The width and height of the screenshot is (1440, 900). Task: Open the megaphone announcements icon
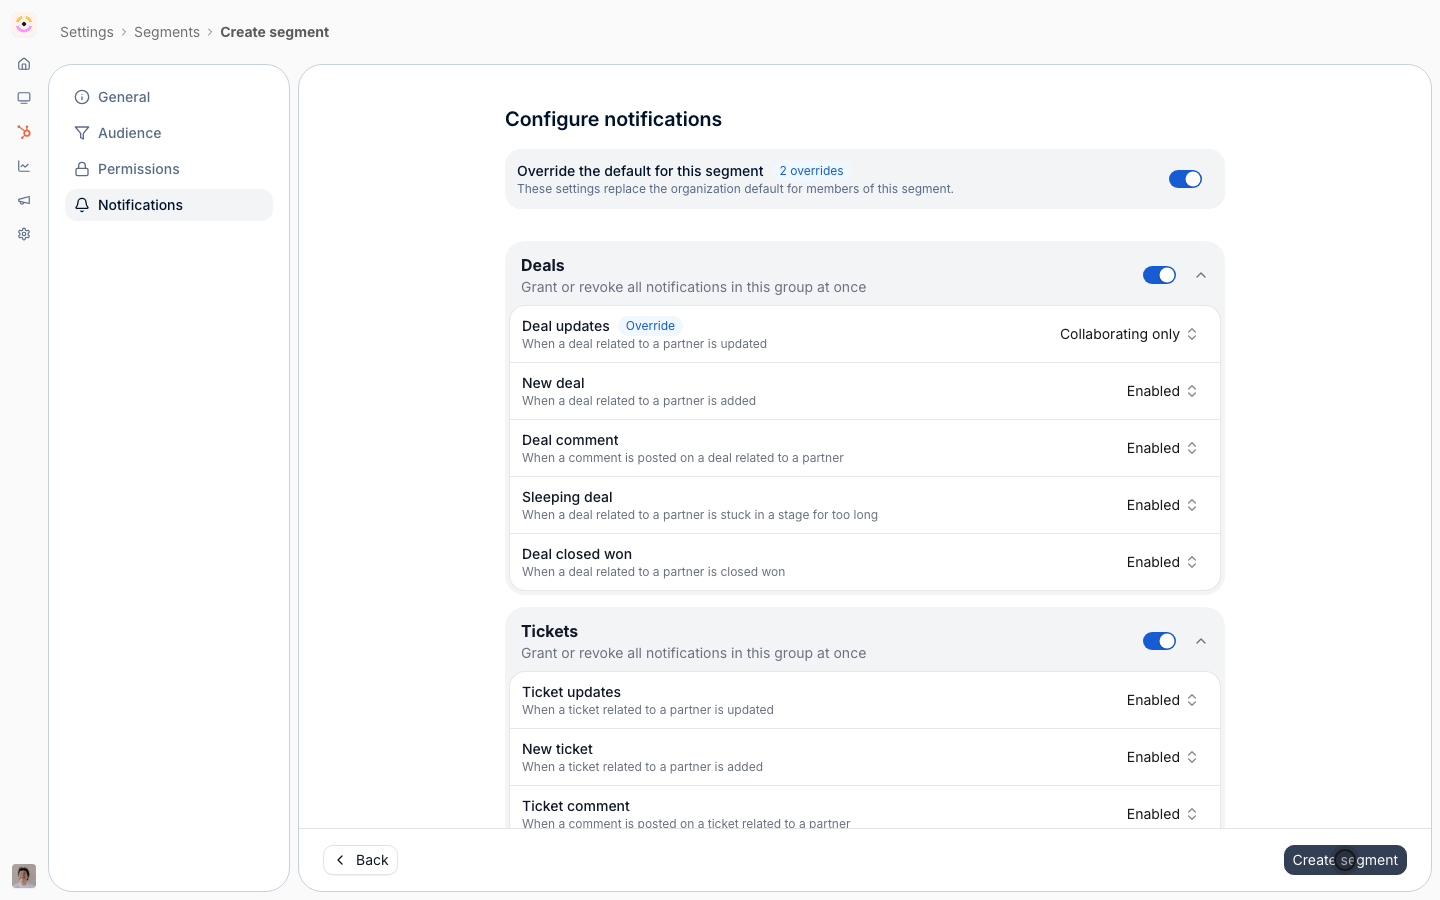pos(24,200)
